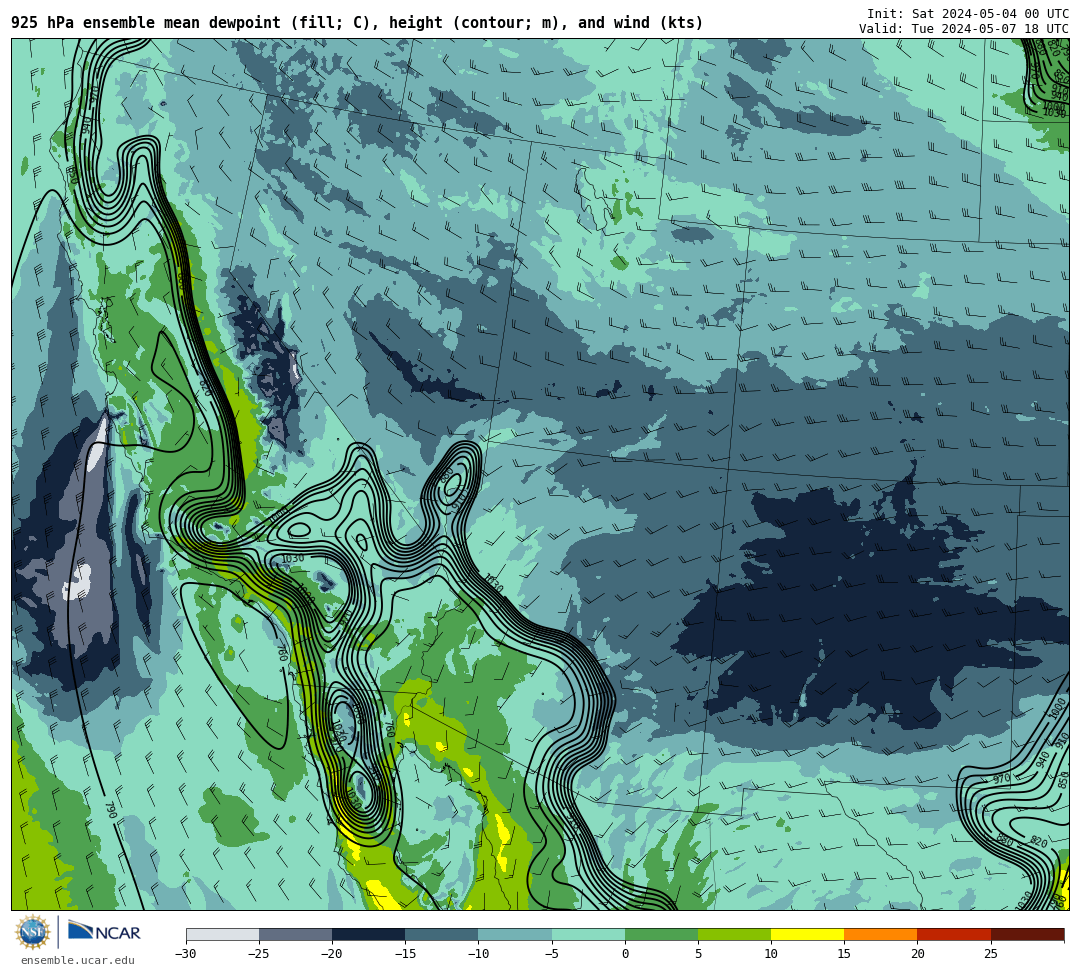Pick the slate gray -25 to -20 colorbar swatch

coord(295,935)
